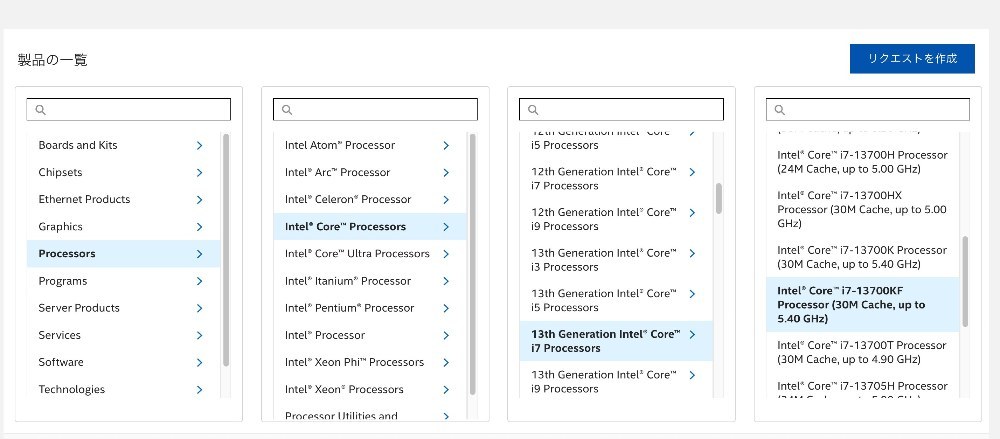
Task: Click the リクエストを作成 button
Action: [912, 59]
